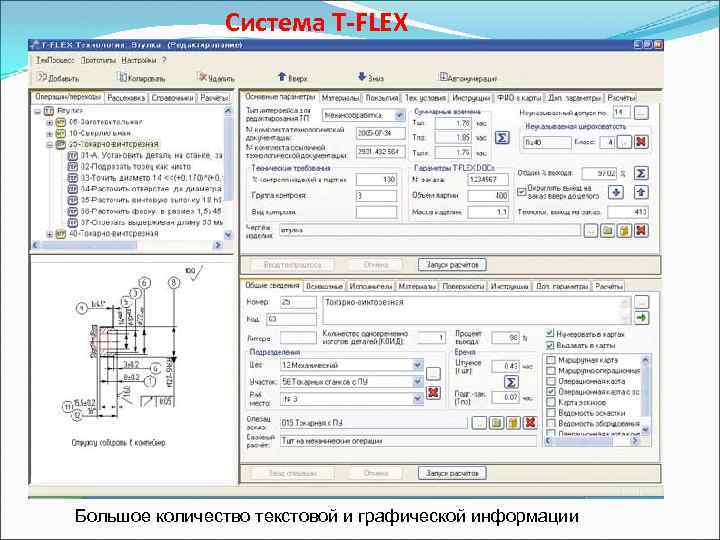
Task: Click upper Запуск расчётов button
Action: click(452, 264)
